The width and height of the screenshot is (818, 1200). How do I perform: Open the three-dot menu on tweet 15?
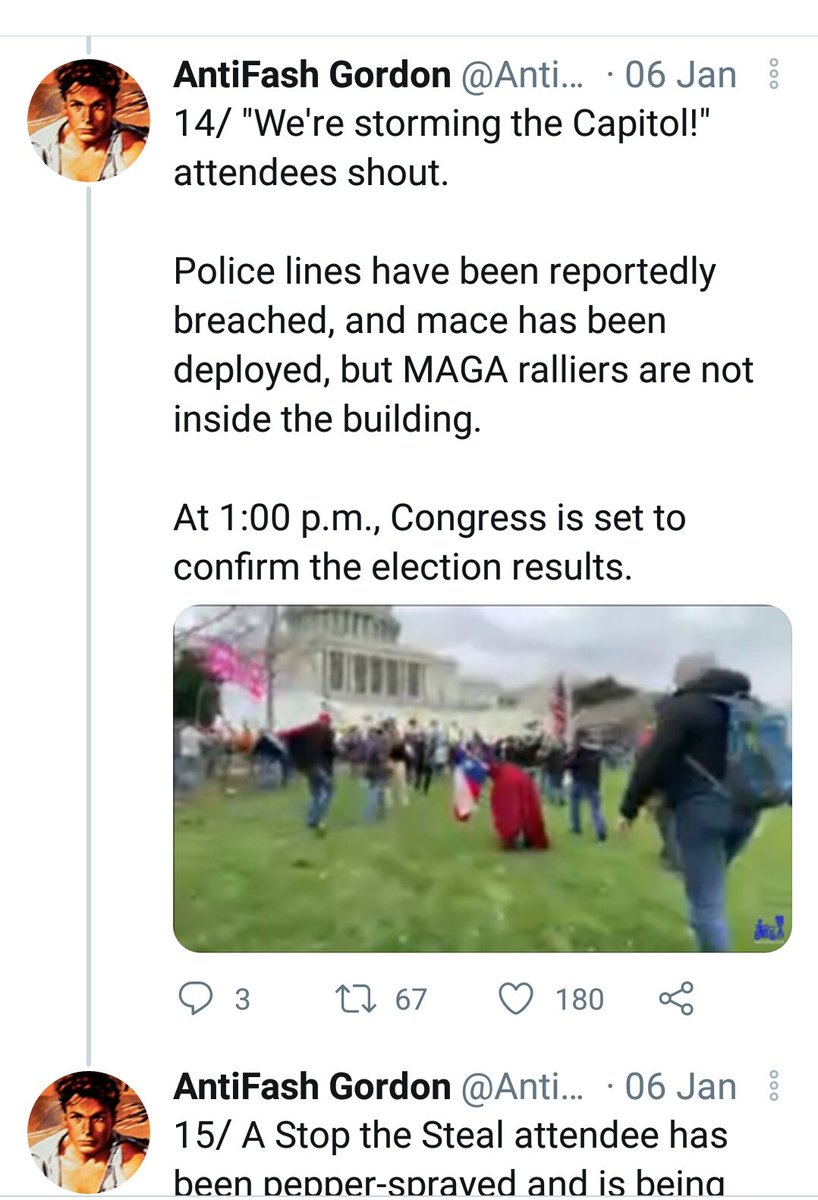(772, 1086)
